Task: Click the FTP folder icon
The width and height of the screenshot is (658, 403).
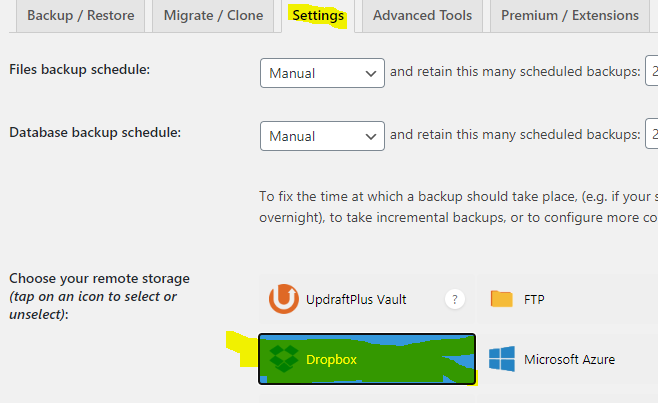Action: 501,299
